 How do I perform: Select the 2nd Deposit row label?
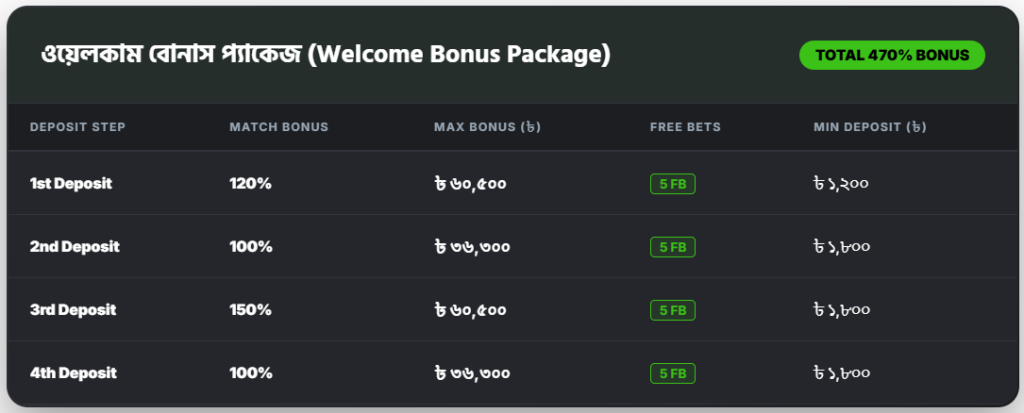tap(75, 247)
